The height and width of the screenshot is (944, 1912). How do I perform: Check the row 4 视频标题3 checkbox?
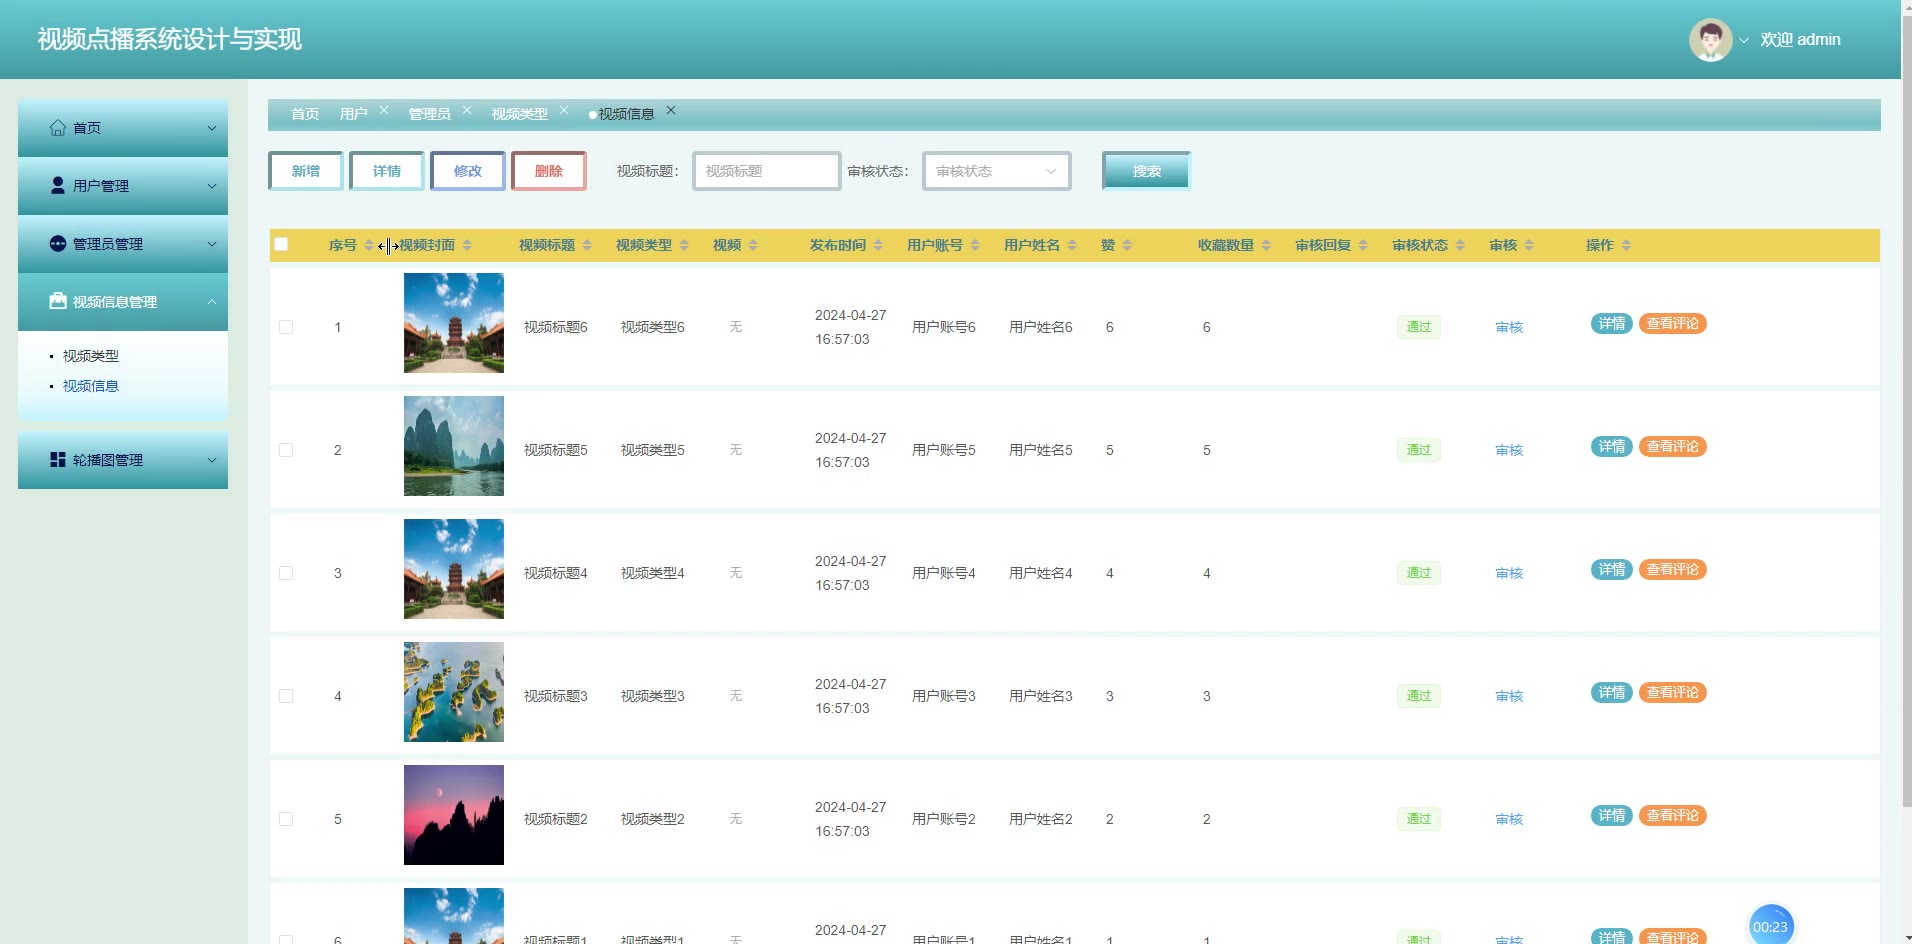tap(286, 696)
